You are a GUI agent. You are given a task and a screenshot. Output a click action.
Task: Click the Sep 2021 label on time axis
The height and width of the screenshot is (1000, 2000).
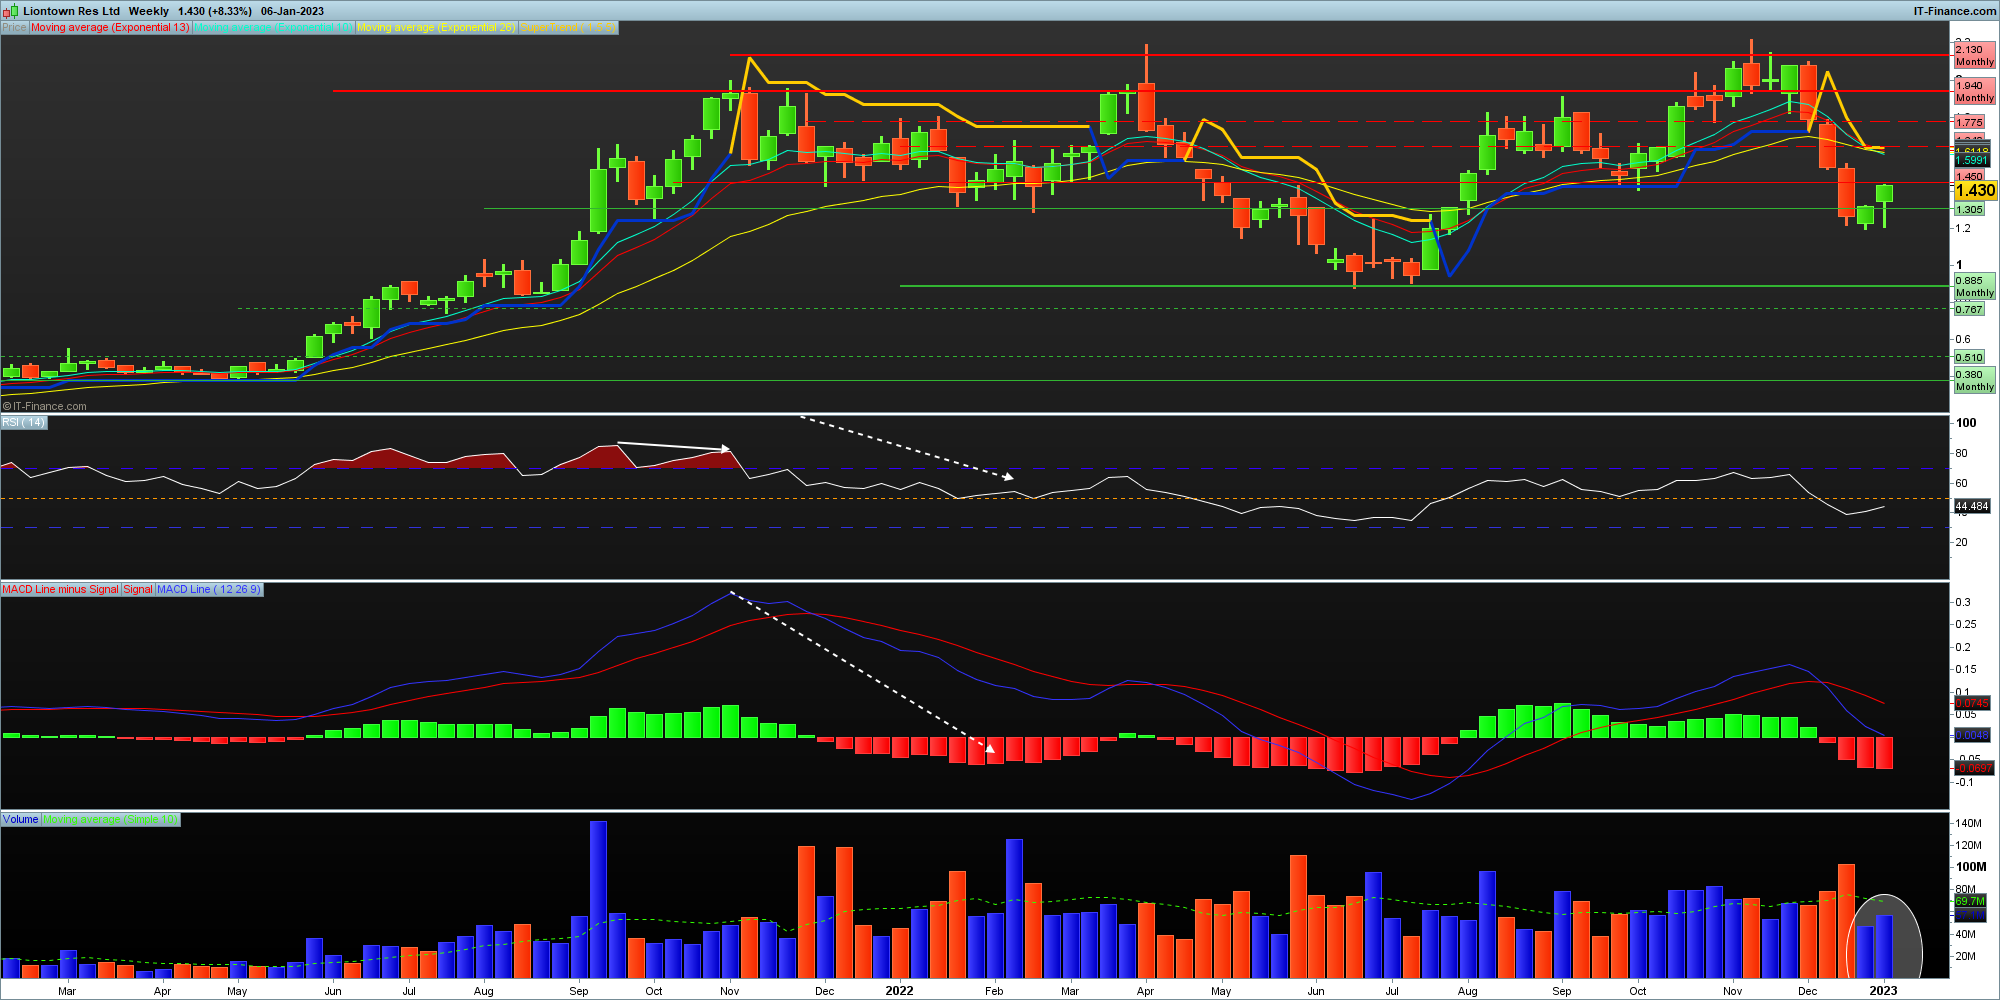[578, 992]
